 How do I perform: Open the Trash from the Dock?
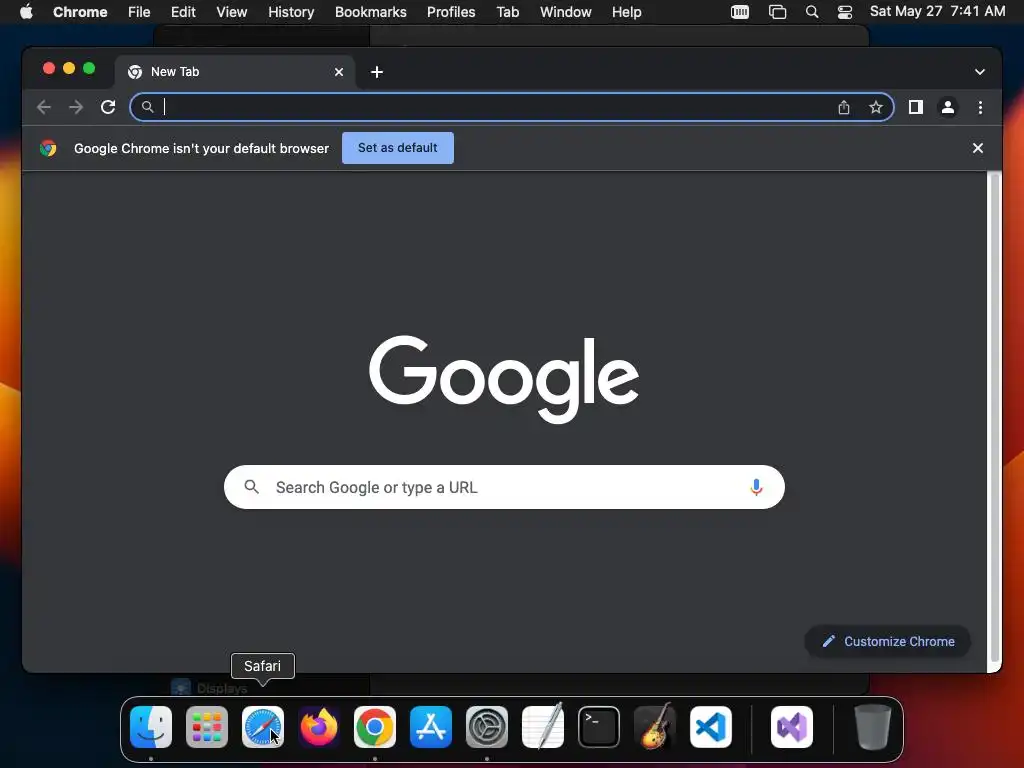872,727
